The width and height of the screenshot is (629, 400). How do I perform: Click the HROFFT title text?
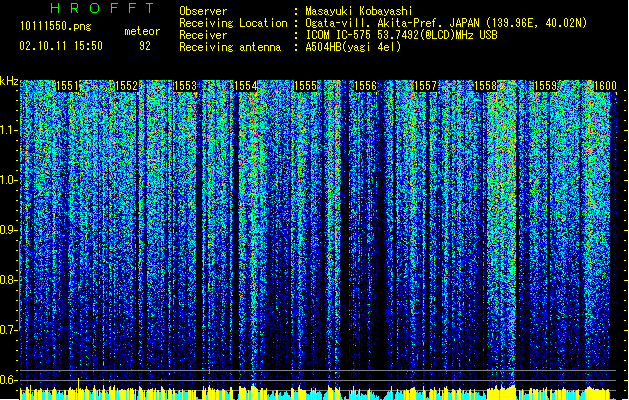(103, 8)
